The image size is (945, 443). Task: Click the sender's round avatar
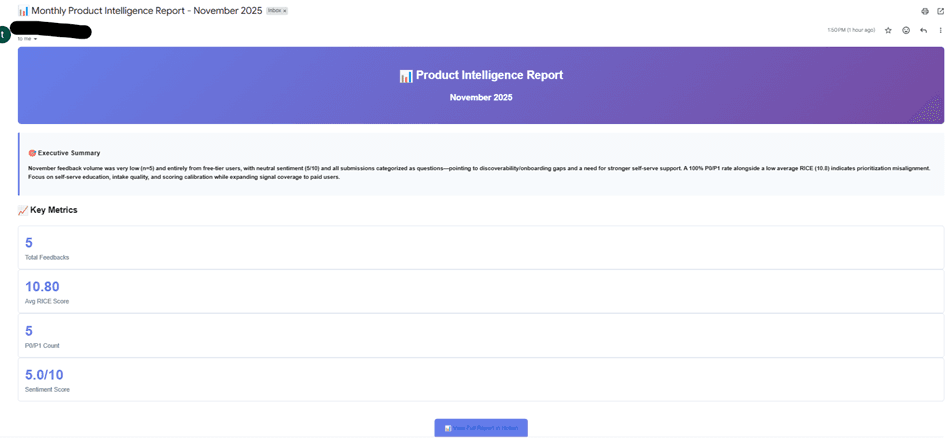(4, 35)
